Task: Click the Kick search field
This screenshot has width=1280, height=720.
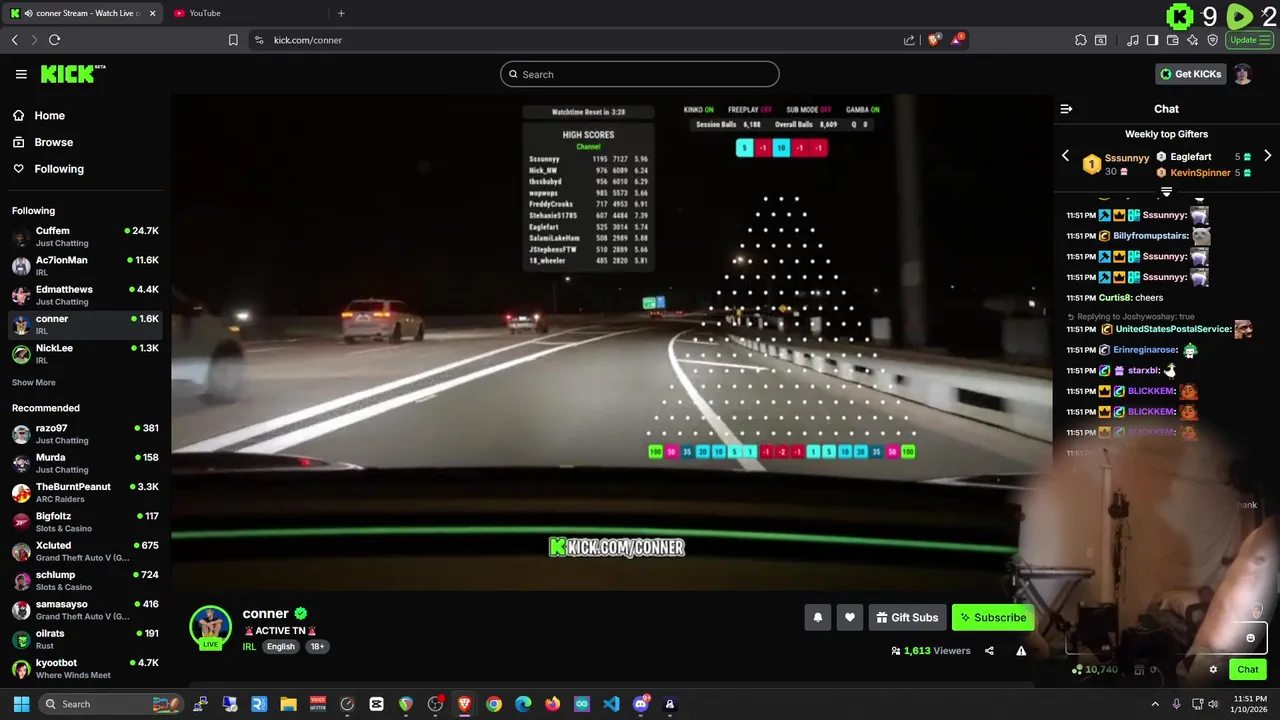Action: click(x=640, y=74)
